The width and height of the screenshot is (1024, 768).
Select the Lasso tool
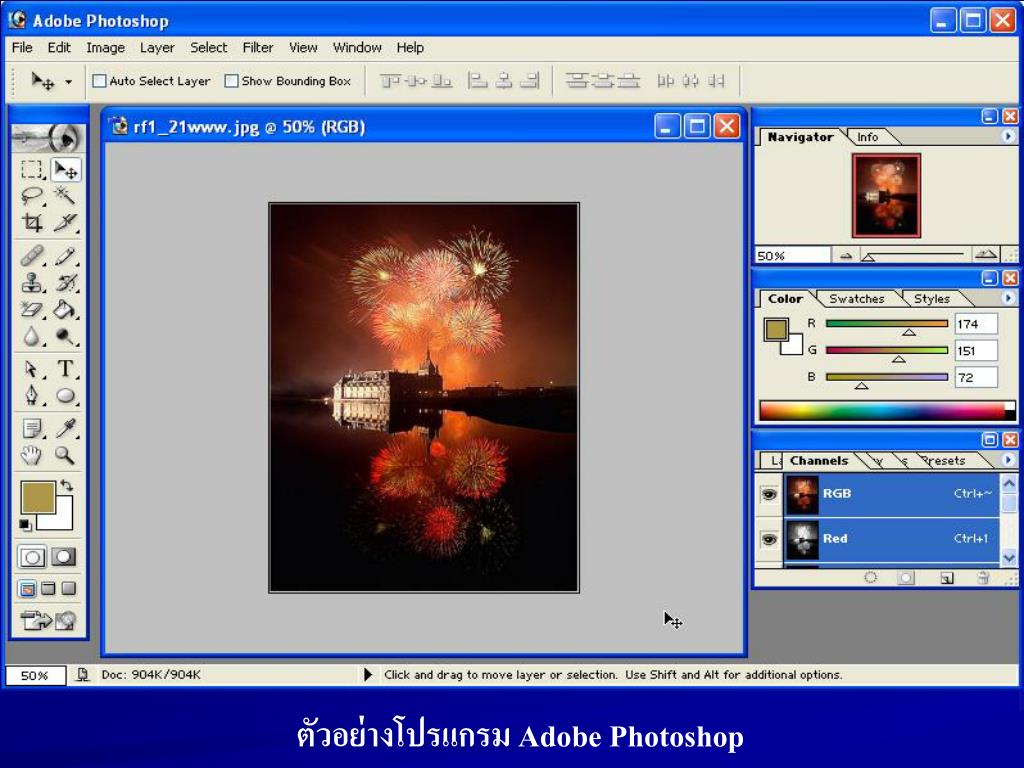tap(31, 195)
